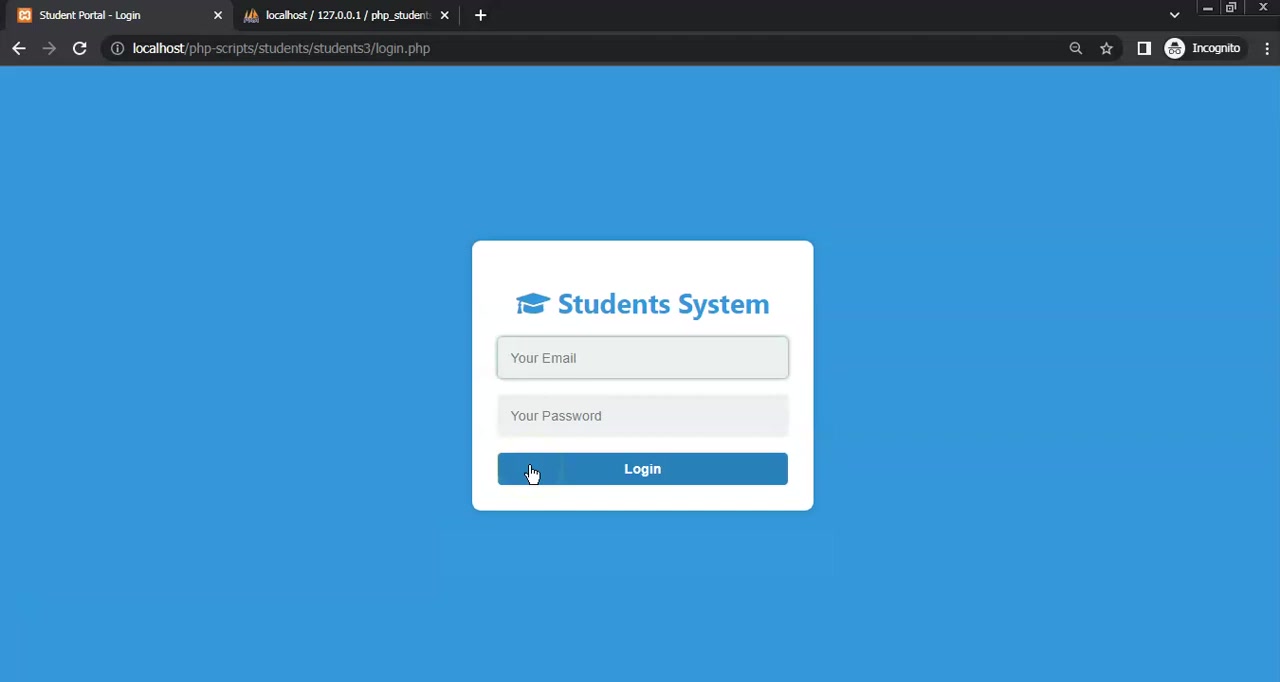This screenshot has width=1280, height=682.
Task: Close the Student Portal - Login tab
Action: tap(218, 15)
